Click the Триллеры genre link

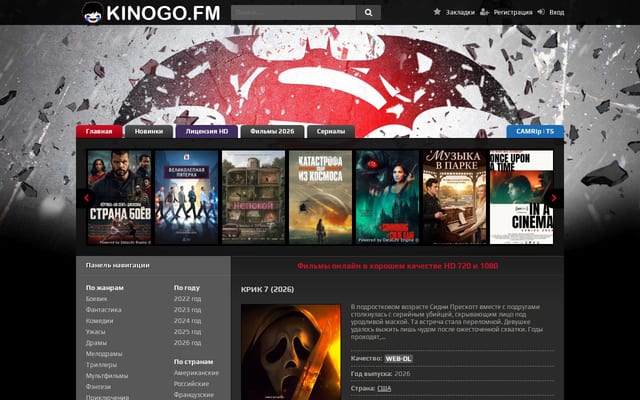click(x=101, y=365)
